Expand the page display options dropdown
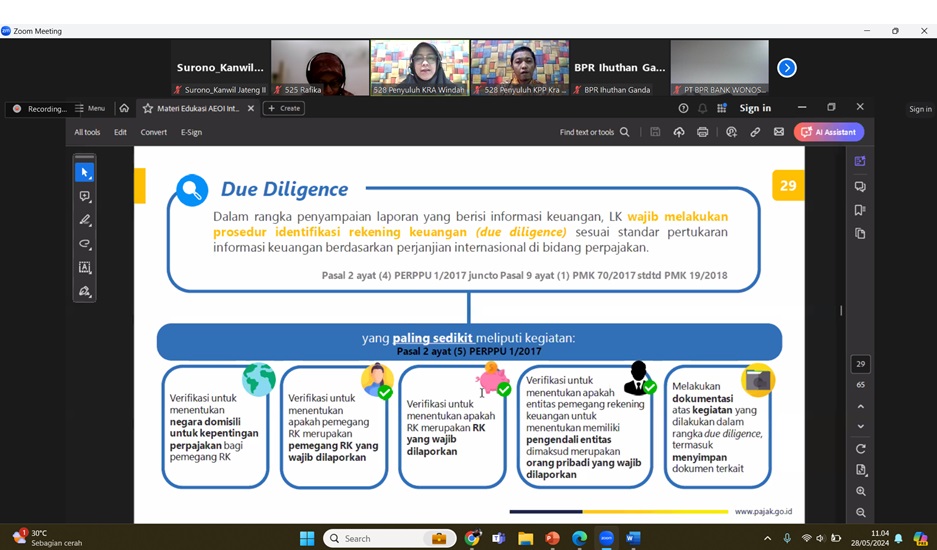 860,470
